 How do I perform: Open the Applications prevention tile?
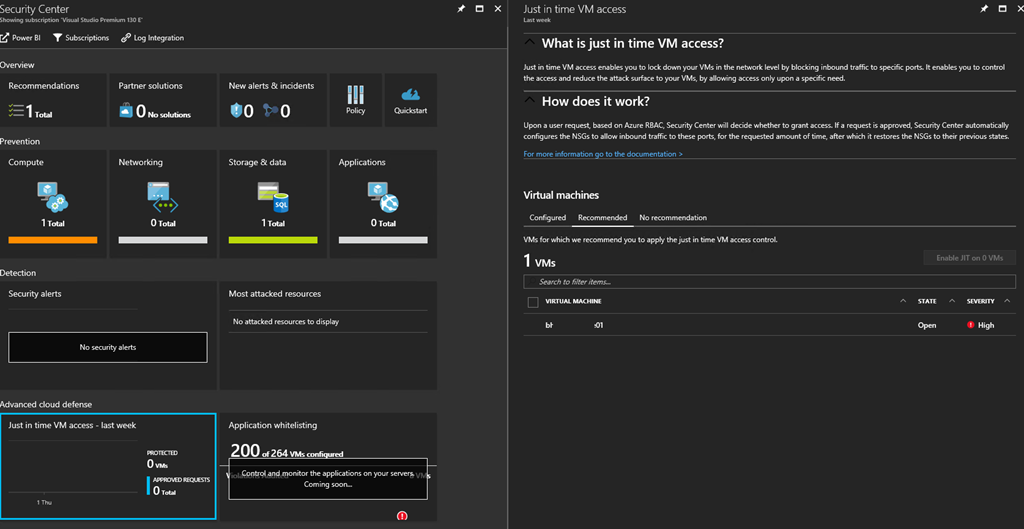click(383, 197)
